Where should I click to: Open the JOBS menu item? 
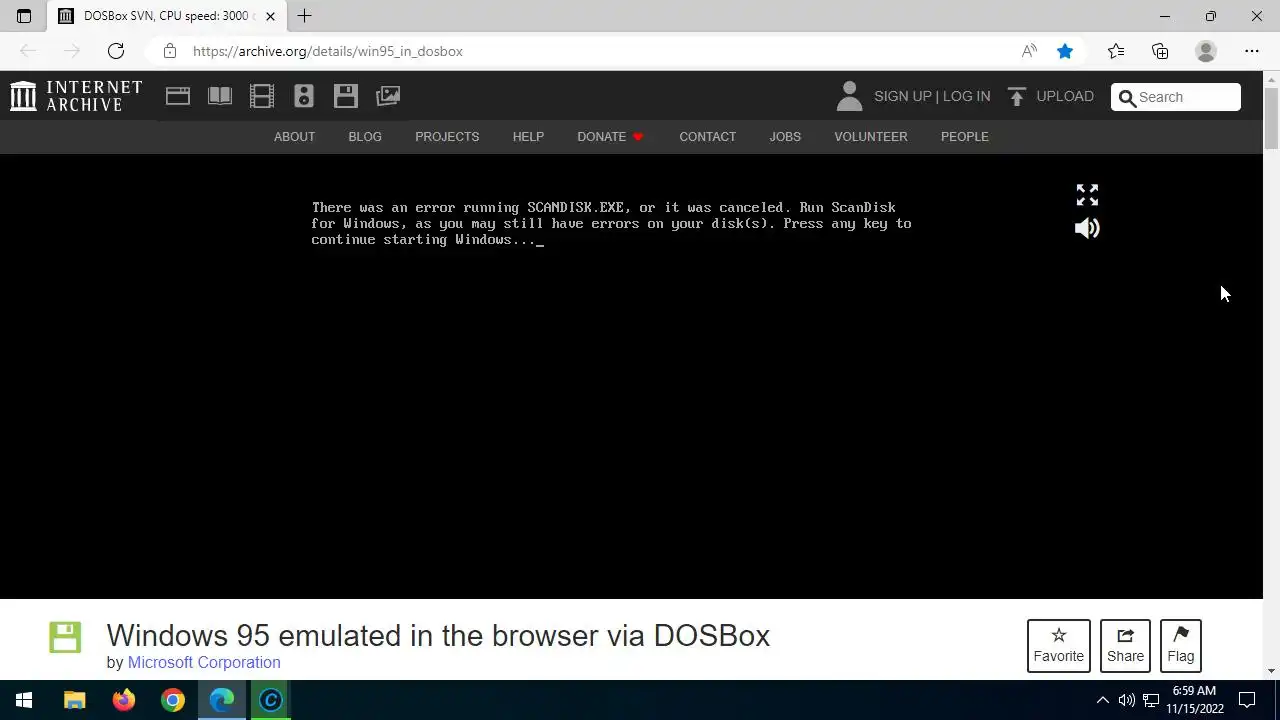(x=785, y=136)
